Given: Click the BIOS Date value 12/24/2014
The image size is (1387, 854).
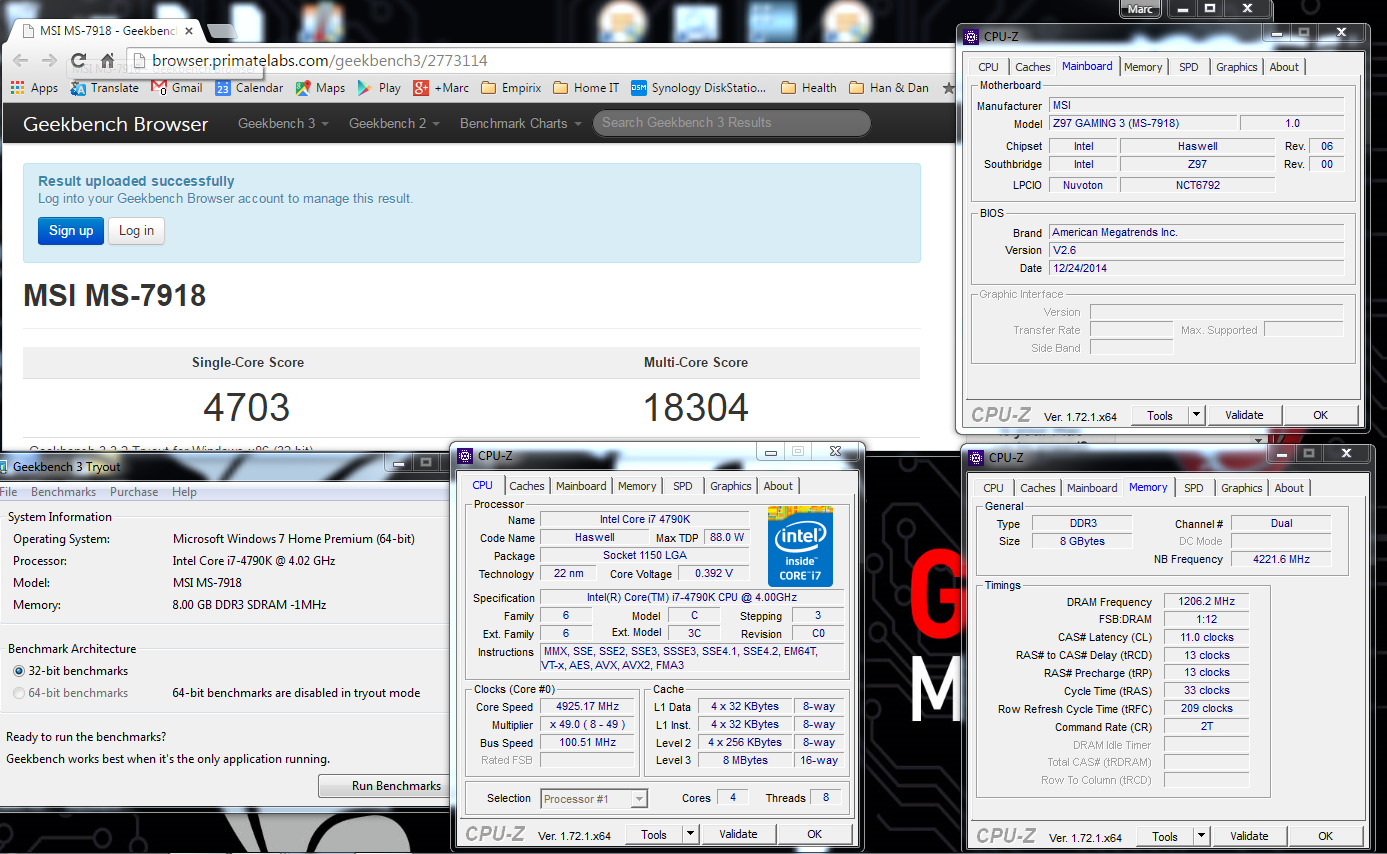Looking at the screenshot, I should coord(1196,268).
